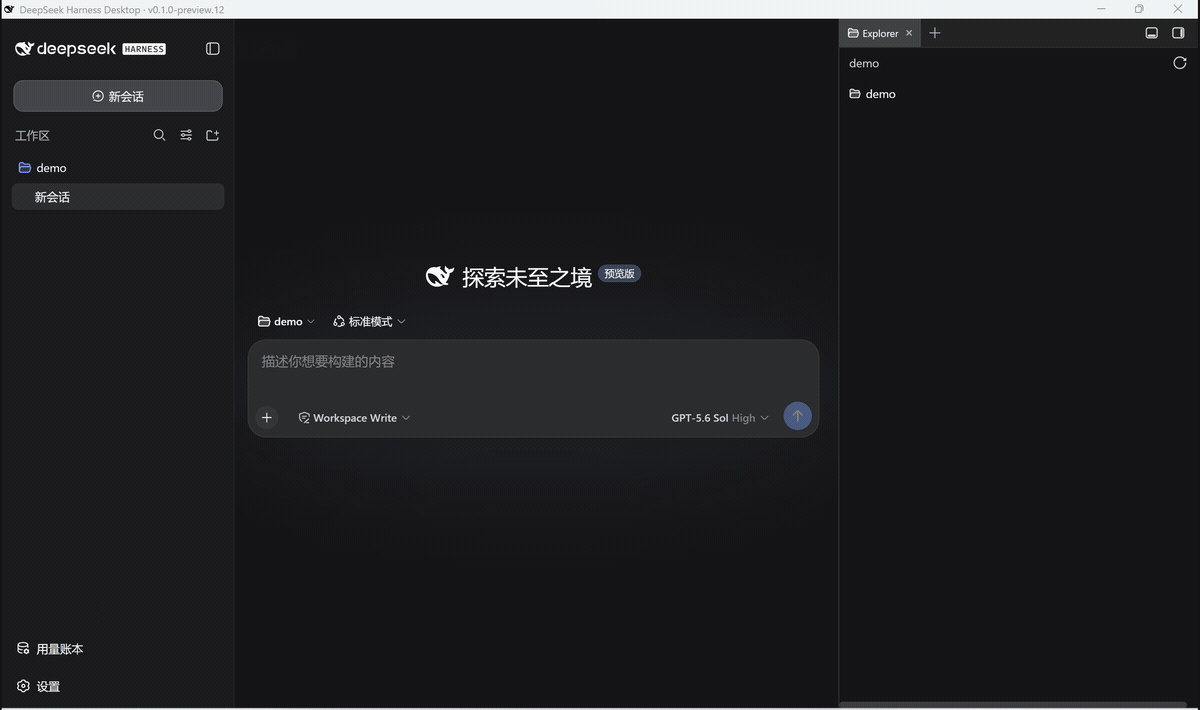The image size is (1200, 710).
Task: Expand the demo folder in Explorer
Action: (x=872, y=94)
